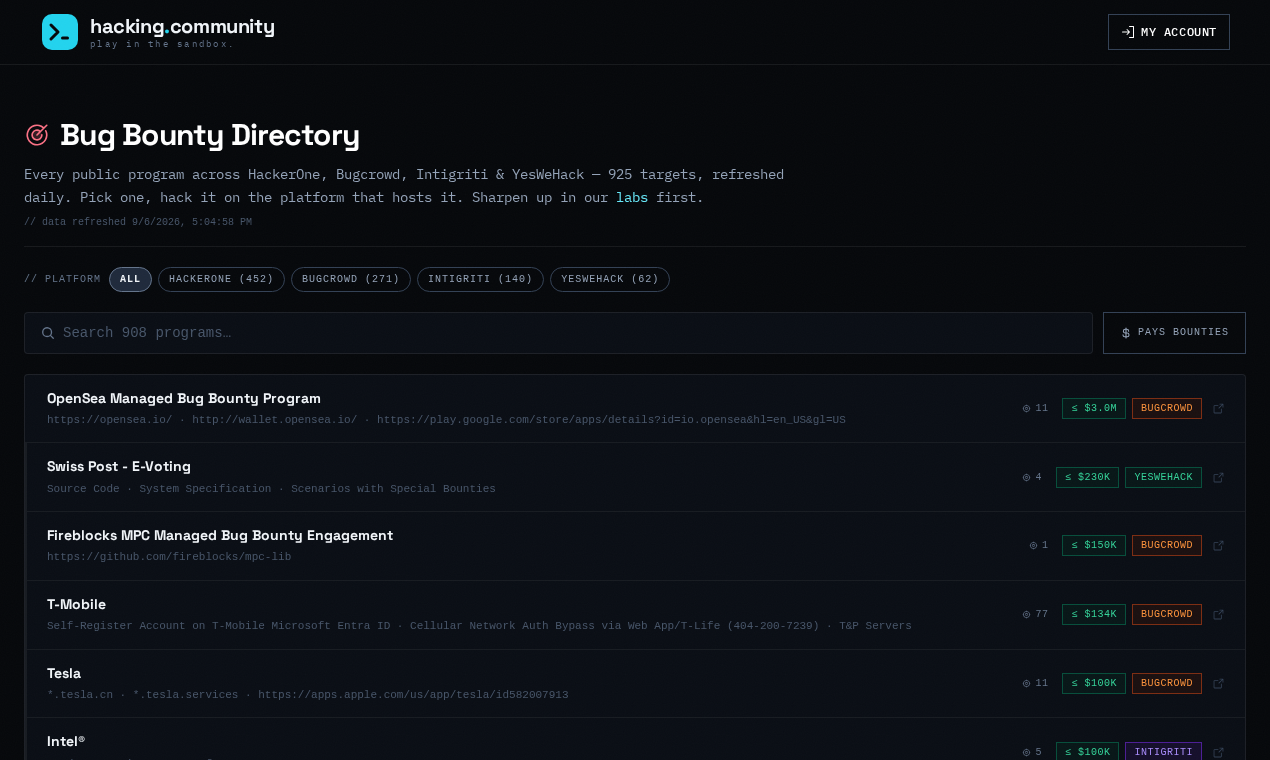
Task: Filter by Intigriti (140) platform
Action: (480, 279)
